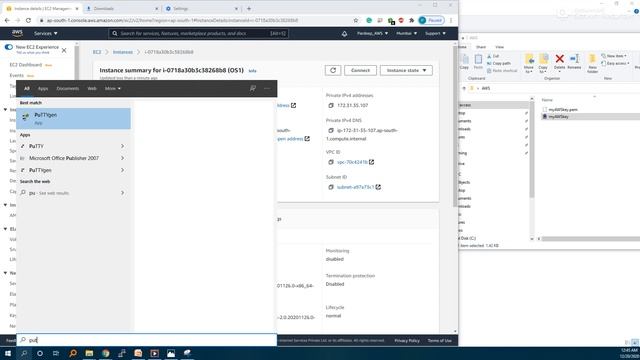Viewport: 640px width, 360px height.
Task: Click Move to in File Explorer ribbon
Action: tap(529, 63)
